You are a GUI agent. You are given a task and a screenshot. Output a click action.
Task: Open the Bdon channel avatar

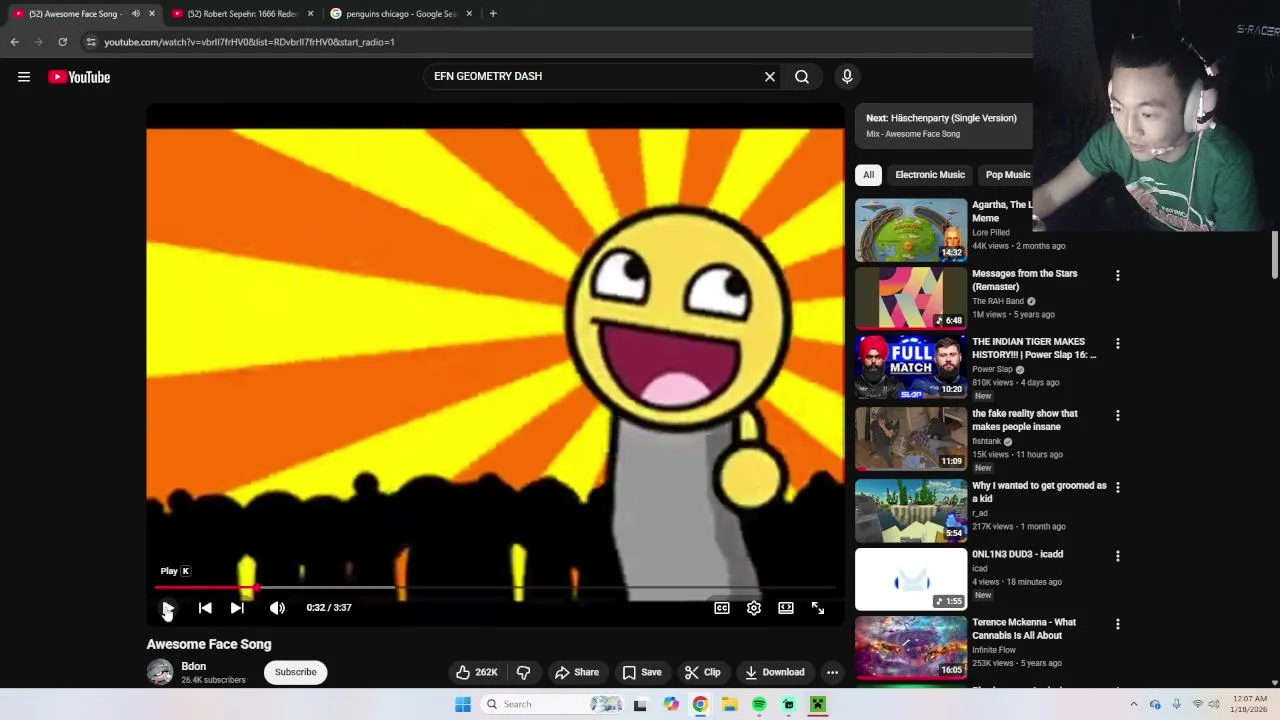160,672
